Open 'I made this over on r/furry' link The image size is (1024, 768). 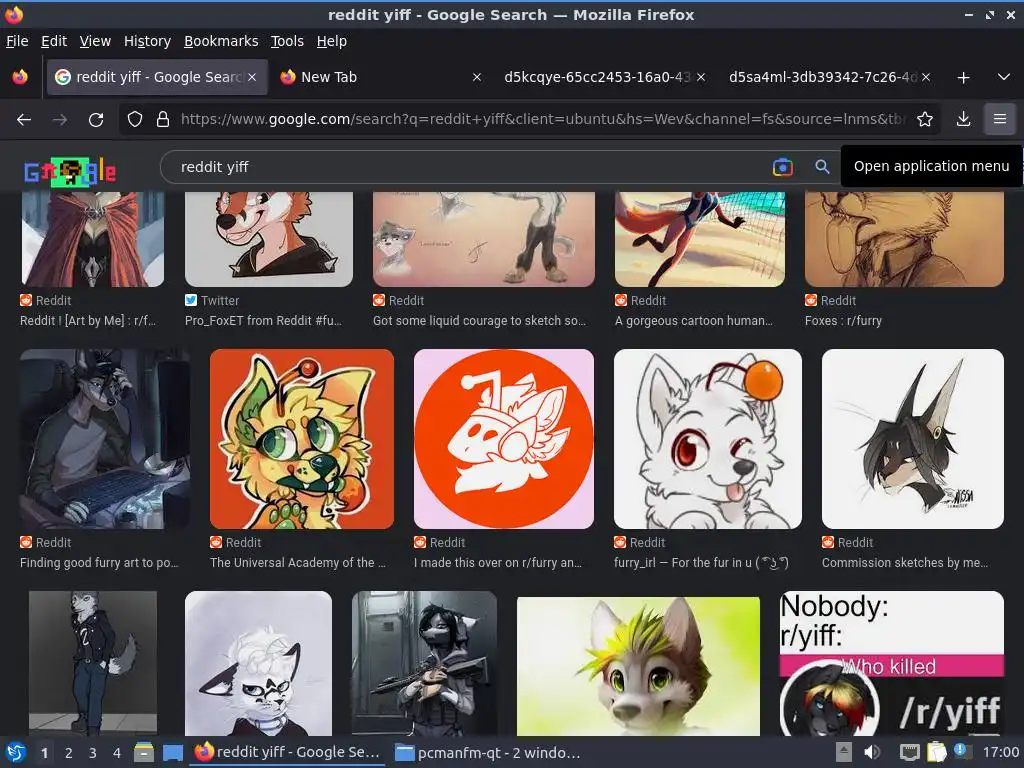pyautogui.click(x=498, y=562)
